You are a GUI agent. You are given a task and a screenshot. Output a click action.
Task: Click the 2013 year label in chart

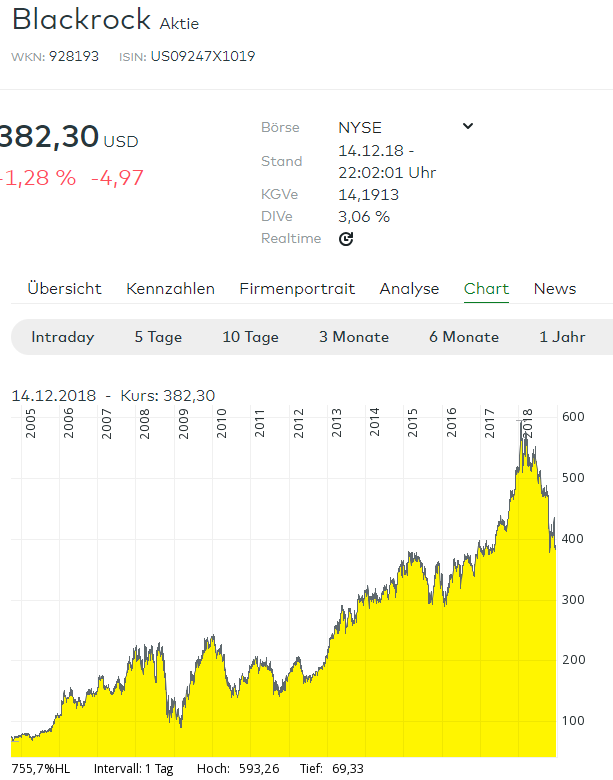click(337, 423)
